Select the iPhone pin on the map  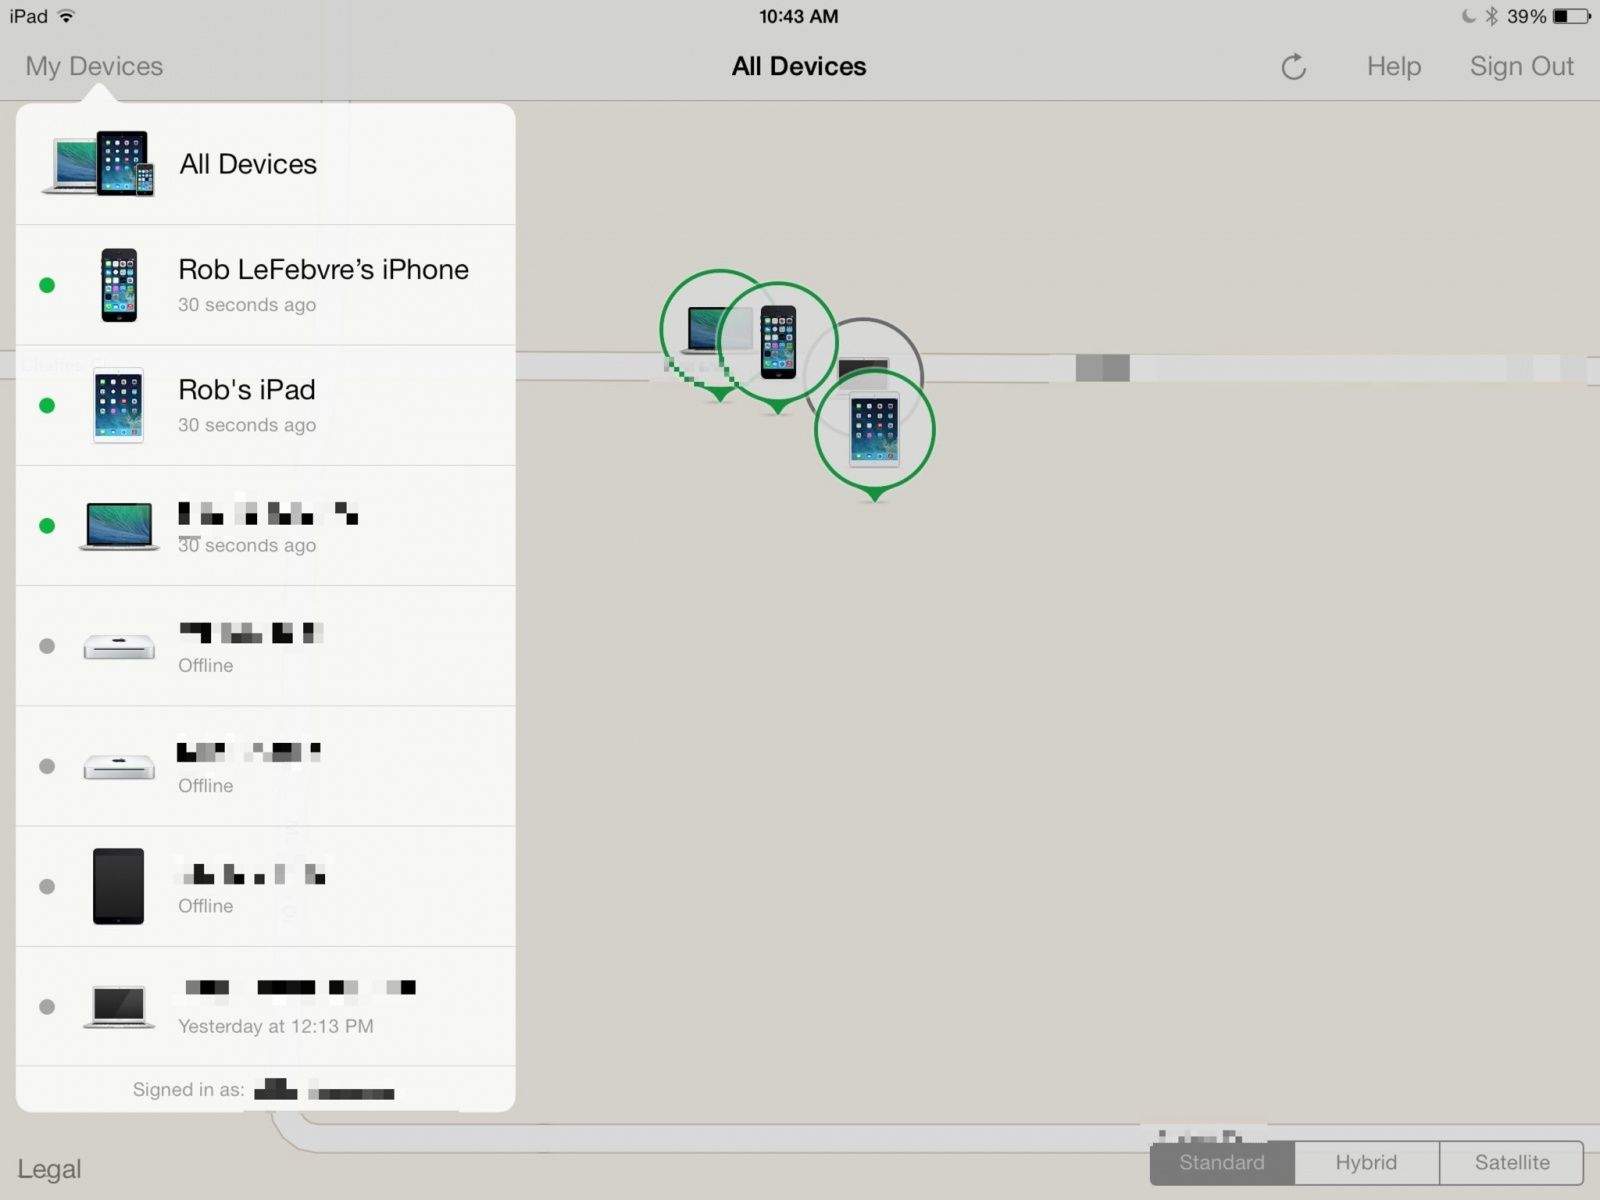[778, 343]
